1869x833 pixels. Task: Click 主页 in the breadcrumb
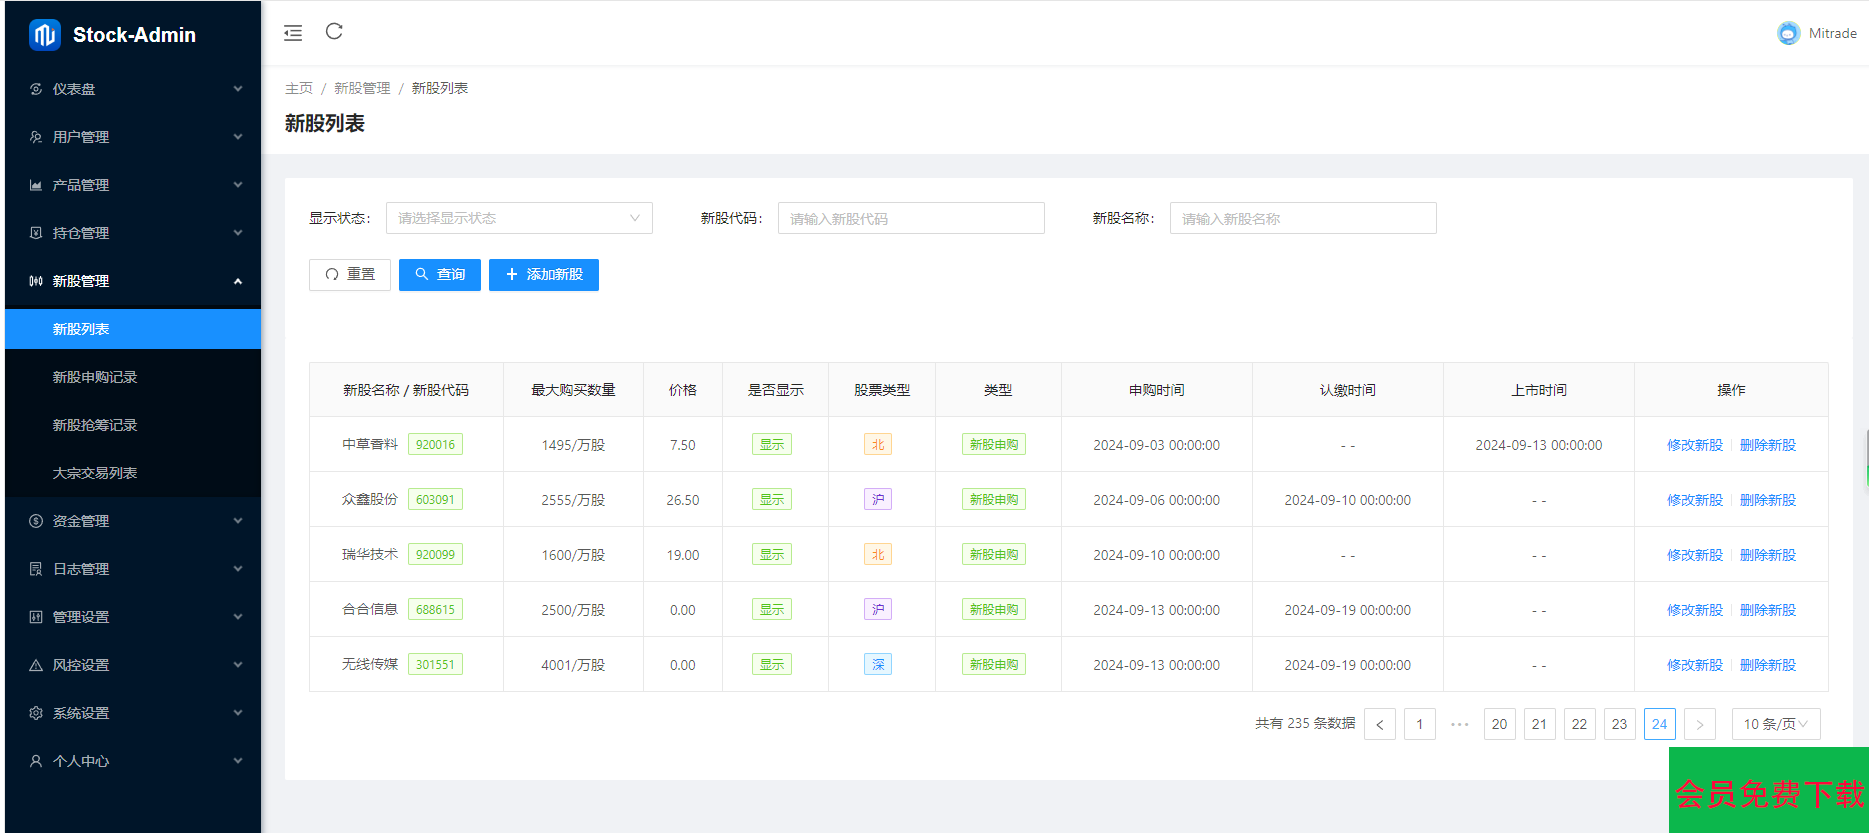pos(299,88)
